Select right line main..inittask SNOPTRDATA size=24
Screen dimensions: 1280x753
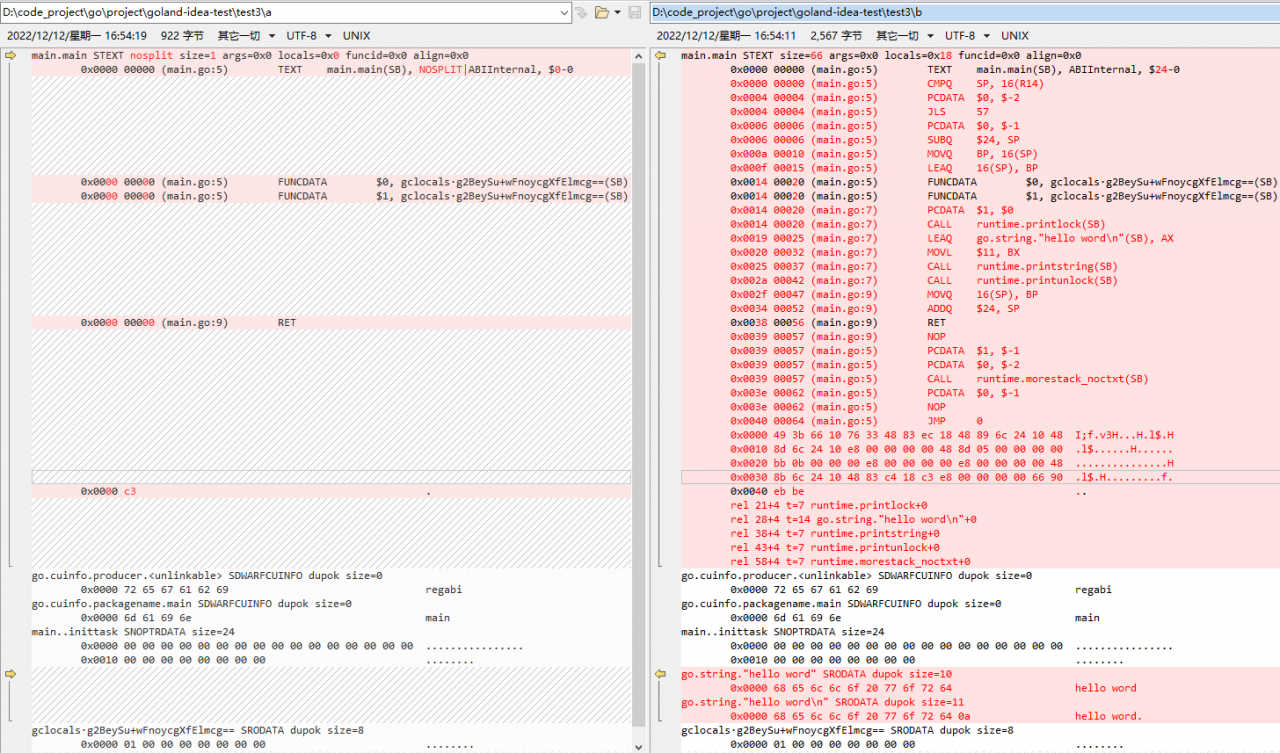pyautogui.click(x=978, y=632)
